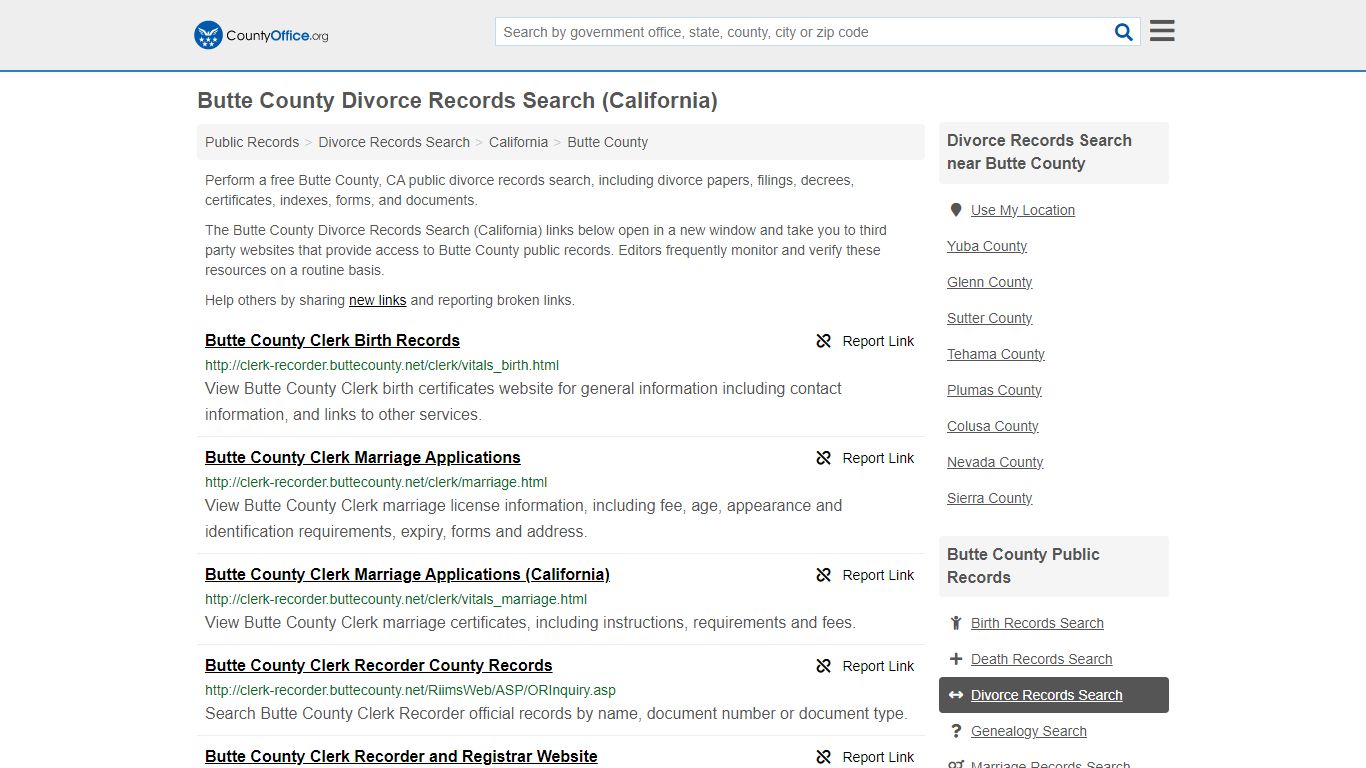This screenshot has width=1366, height=768.
Task: Open Colusa County link
Action: (993, 426)
